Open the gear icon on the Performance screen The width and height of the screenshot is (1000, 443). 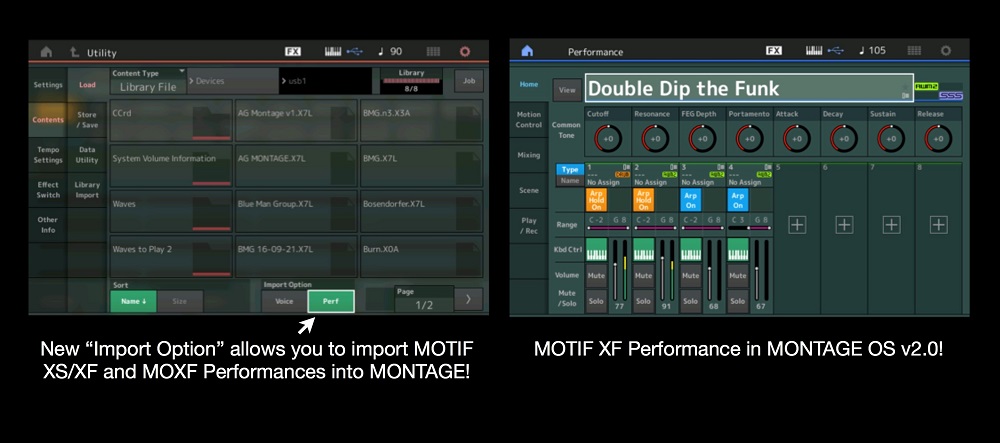[x=946, y=51]
